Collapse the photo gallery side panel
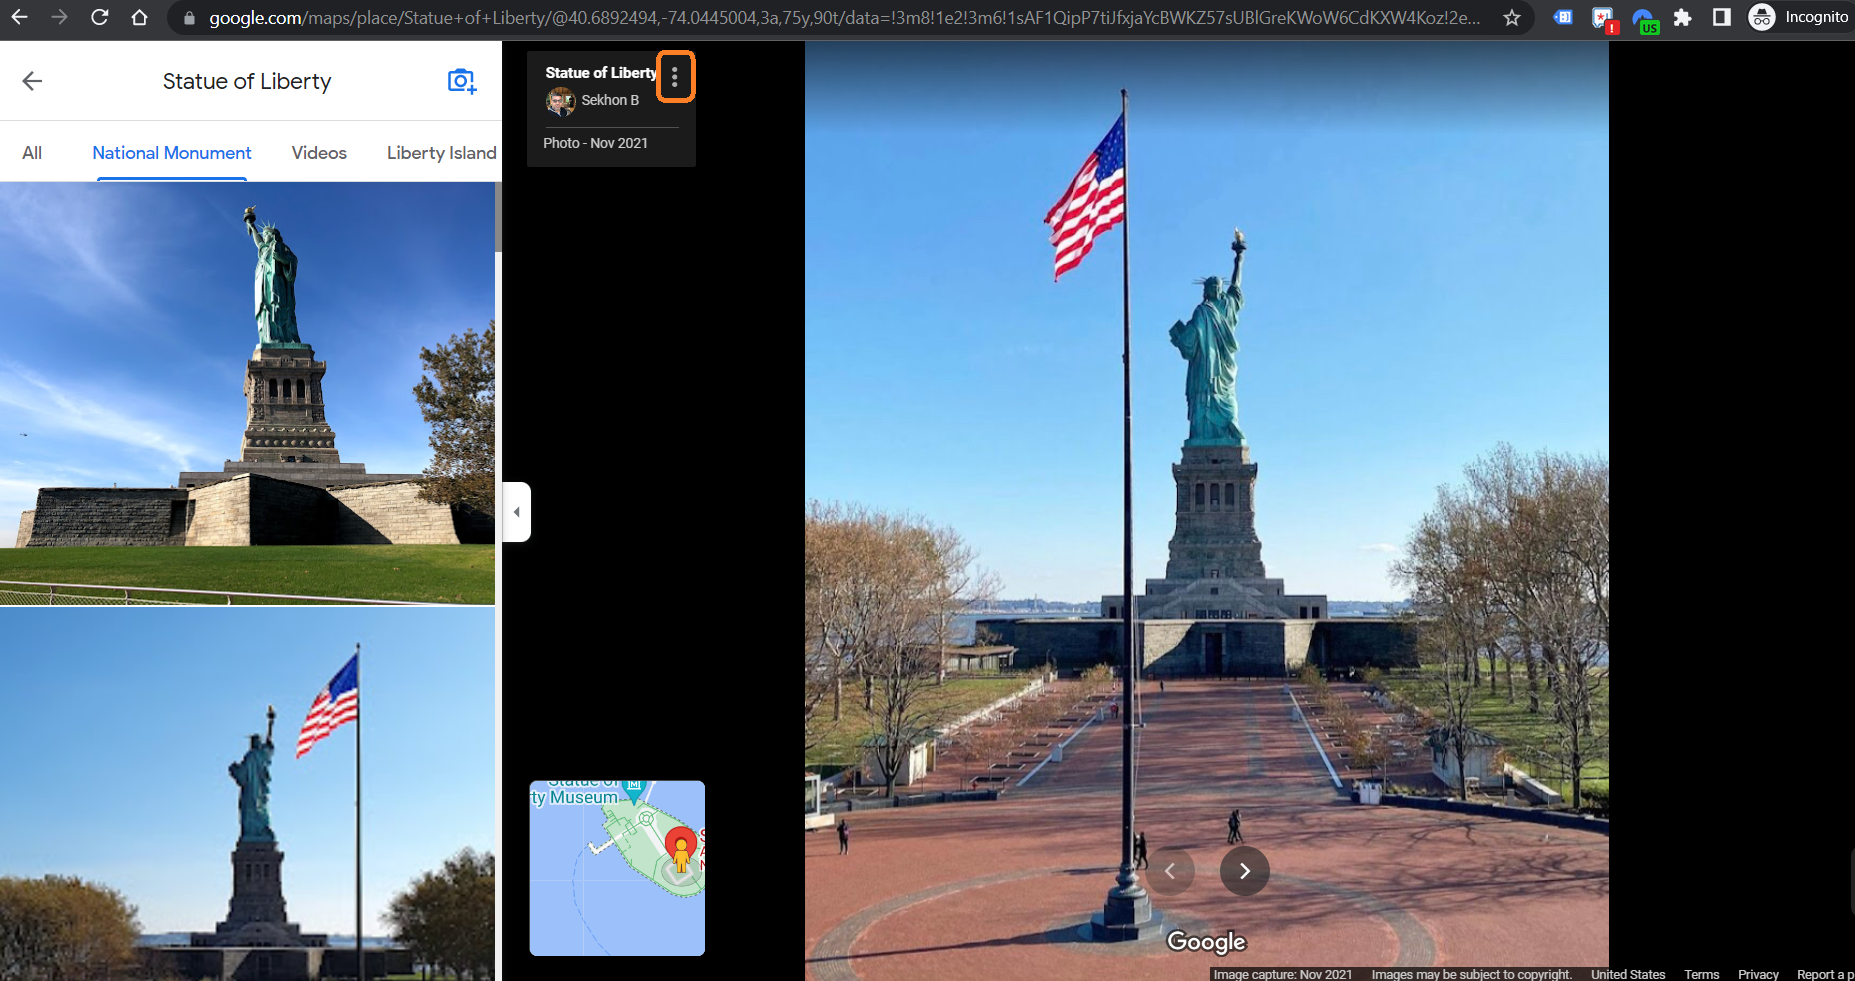1855x981 pixels. pyautogui.click(x=517, y=511)
